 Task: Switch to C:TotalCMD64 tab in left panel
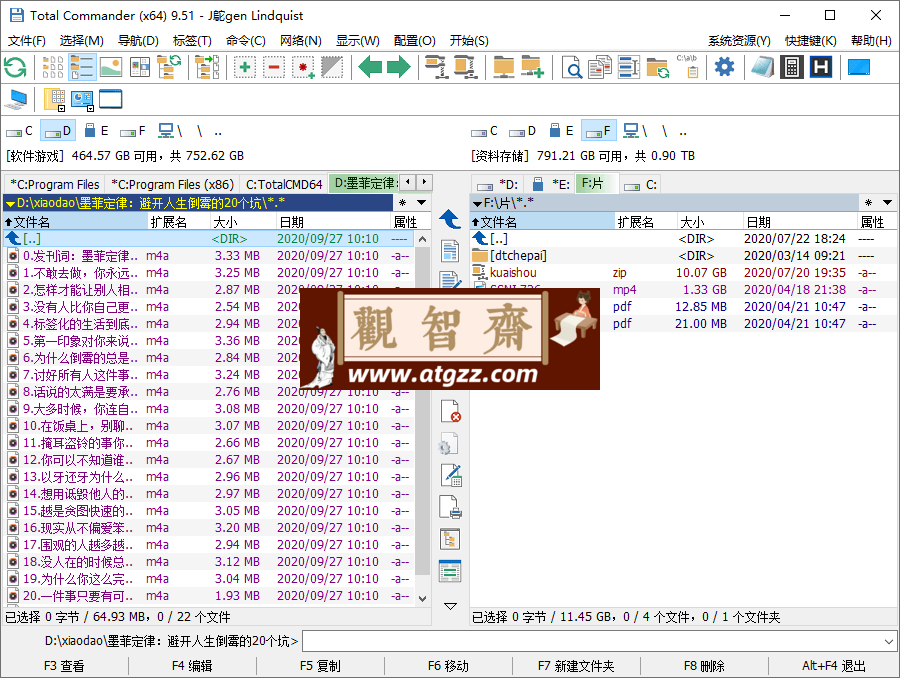pyautogui.click(x=284, y=184)
